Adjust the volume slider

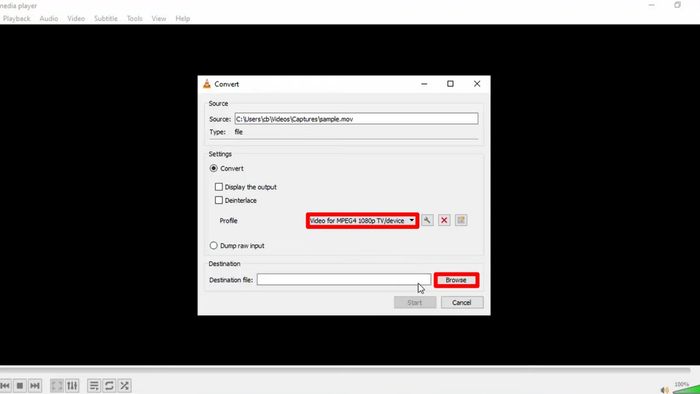click(x=686, y=389)
